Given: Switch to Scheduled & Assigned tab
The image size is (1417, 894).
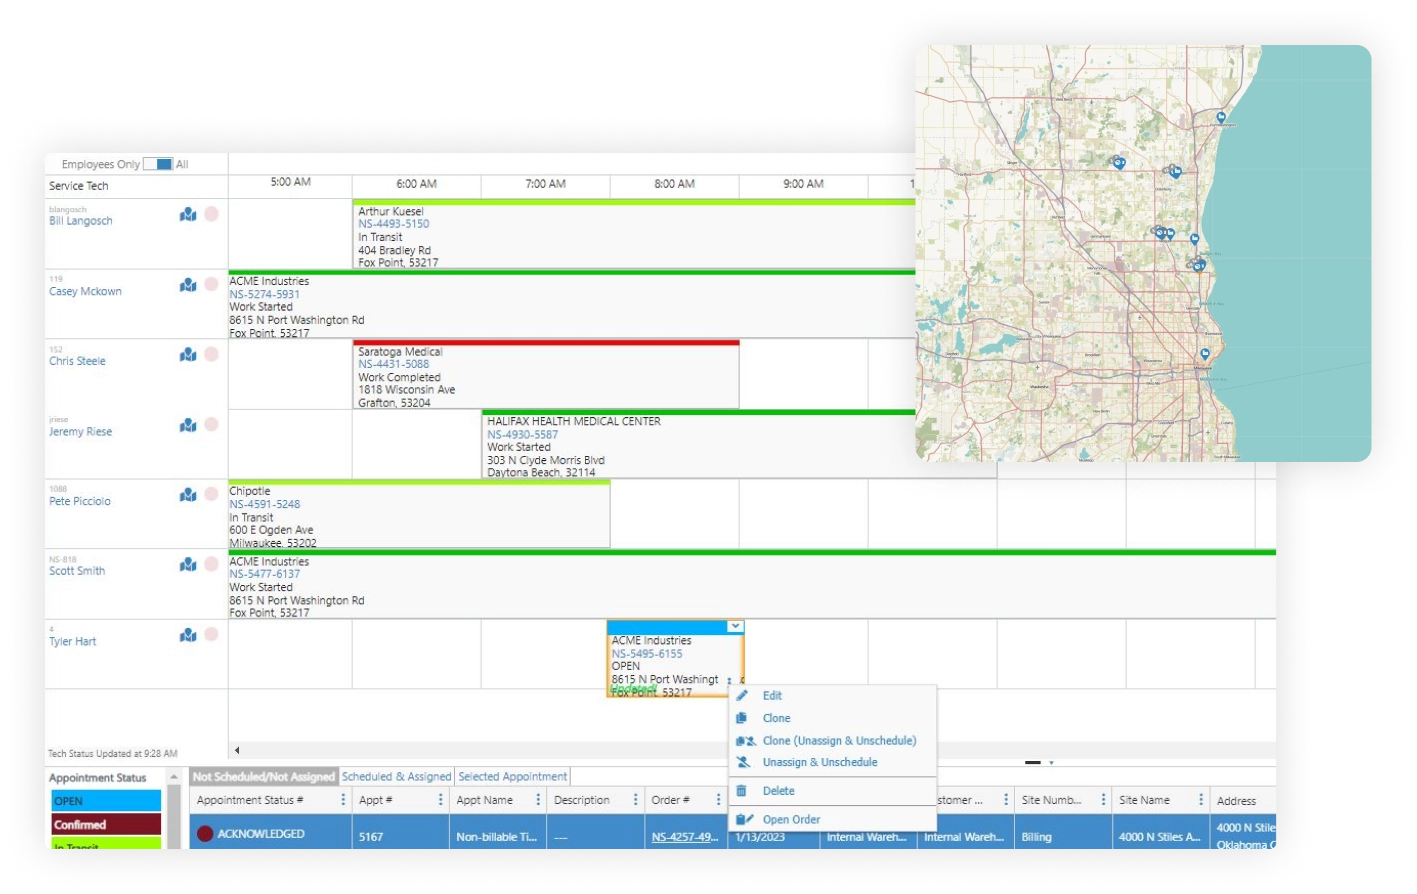Looking at the screenshot, I should [397, 777].
